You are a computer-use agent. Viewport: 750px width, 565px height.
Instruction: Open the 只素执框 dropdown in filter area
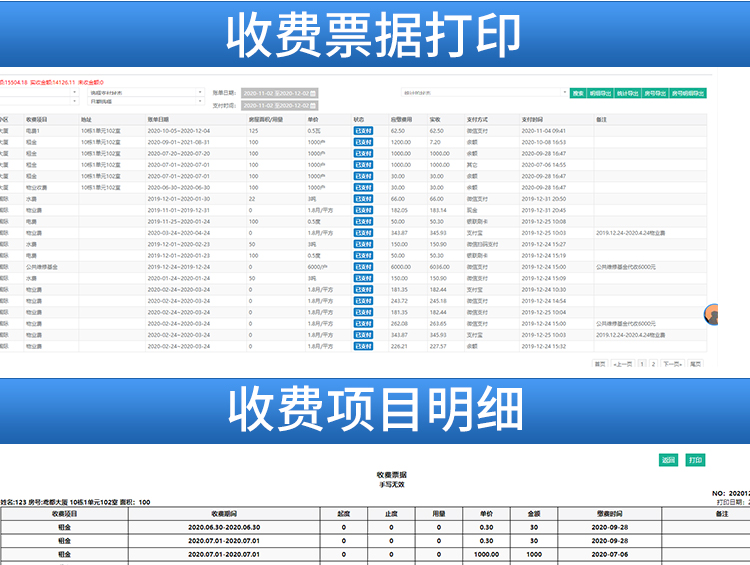click(145, 102)
